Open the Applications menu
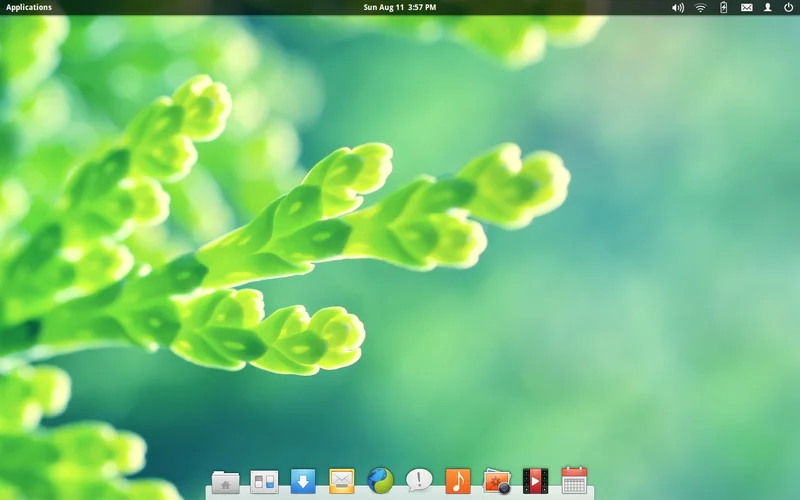The image size is (800, 500). pyautogui.click(x=29, y=7)
